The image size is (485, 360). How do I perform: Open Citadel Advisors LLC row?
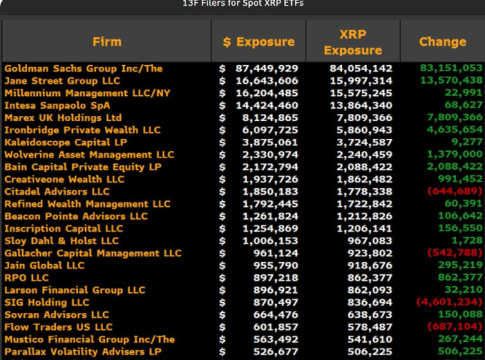click(243, 192)
